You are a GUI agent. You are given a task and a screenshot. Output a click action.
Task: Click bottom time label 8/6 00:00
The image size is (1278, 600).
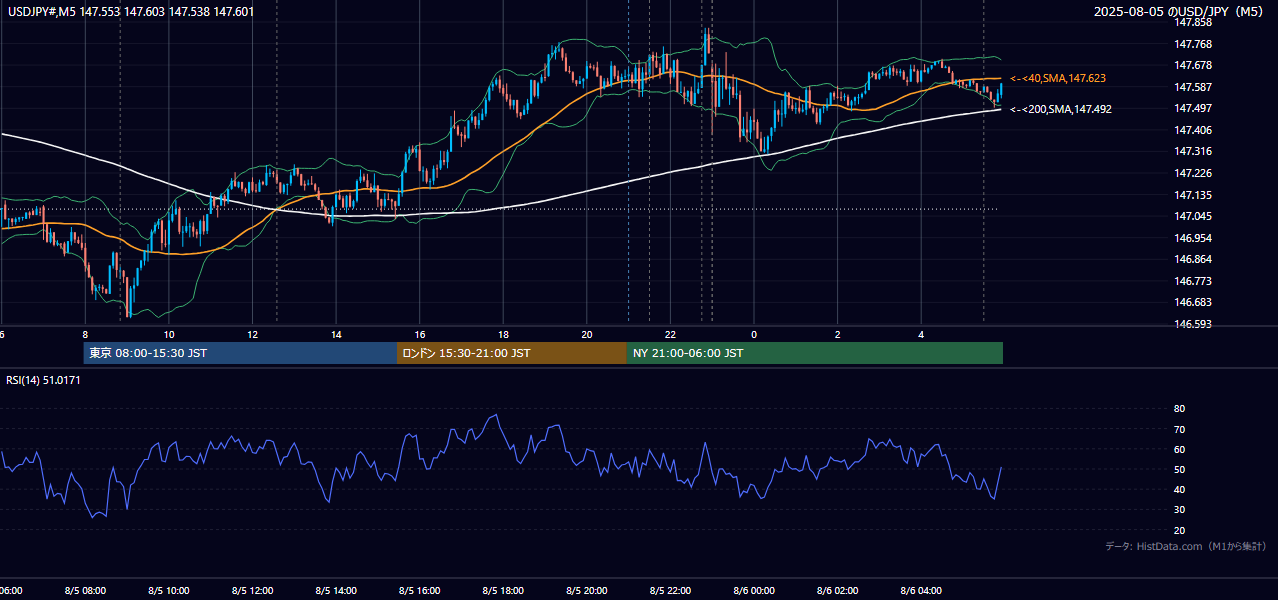click(x=754, y=590)
